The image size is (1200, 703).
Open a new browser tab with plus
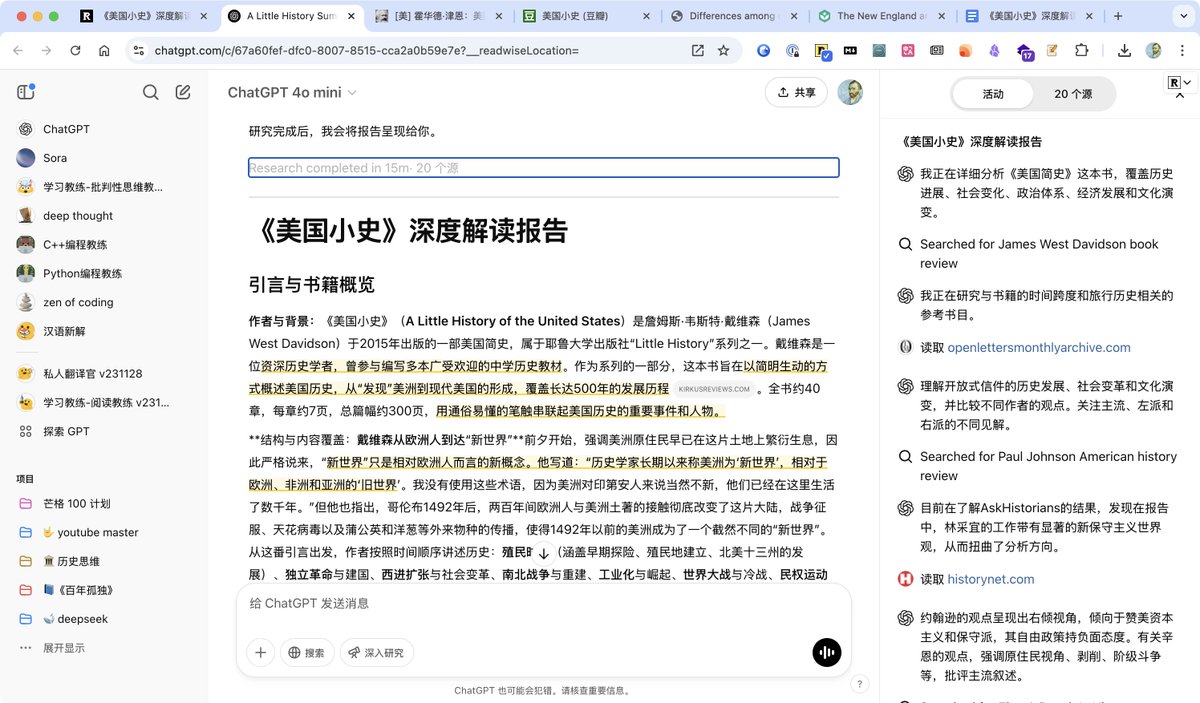pyautogui.click(x=1118, y=16)
